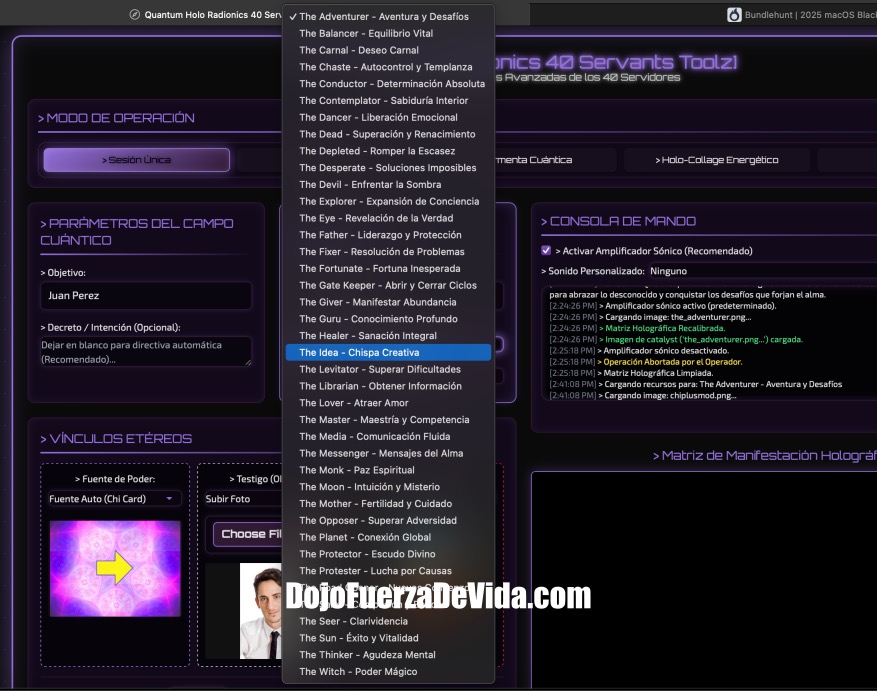Select highlighted The Idea - Chispa Creativa
The width and height of the screenshot is (877, 691).
click(x=388, y=352)
